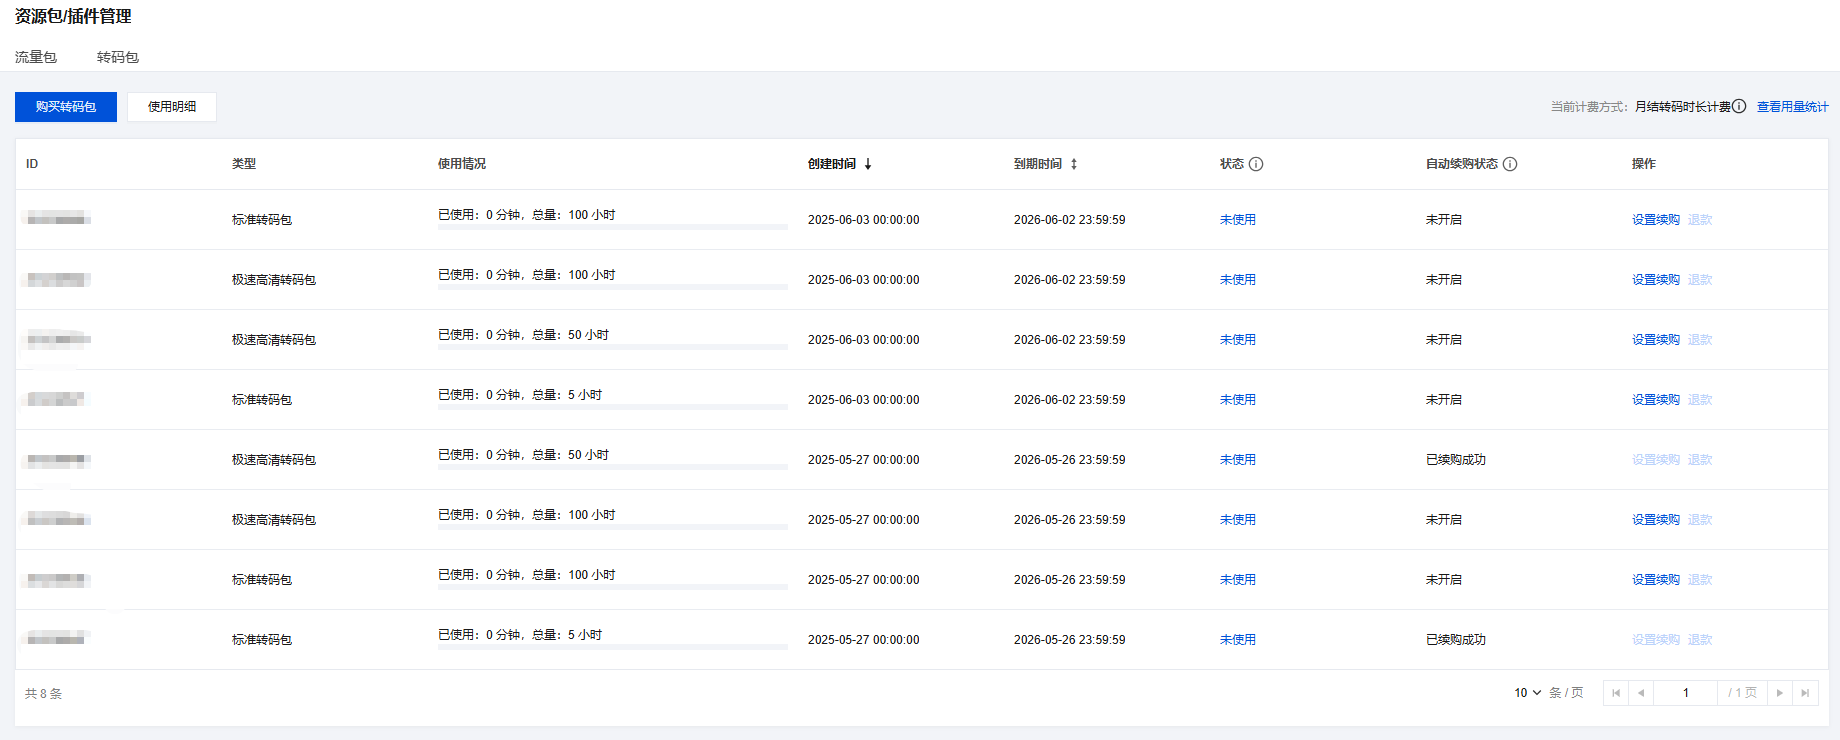The image size is (1840, 740).
Task: Click usage progress bar of first row
Action: tap(612, 228)
